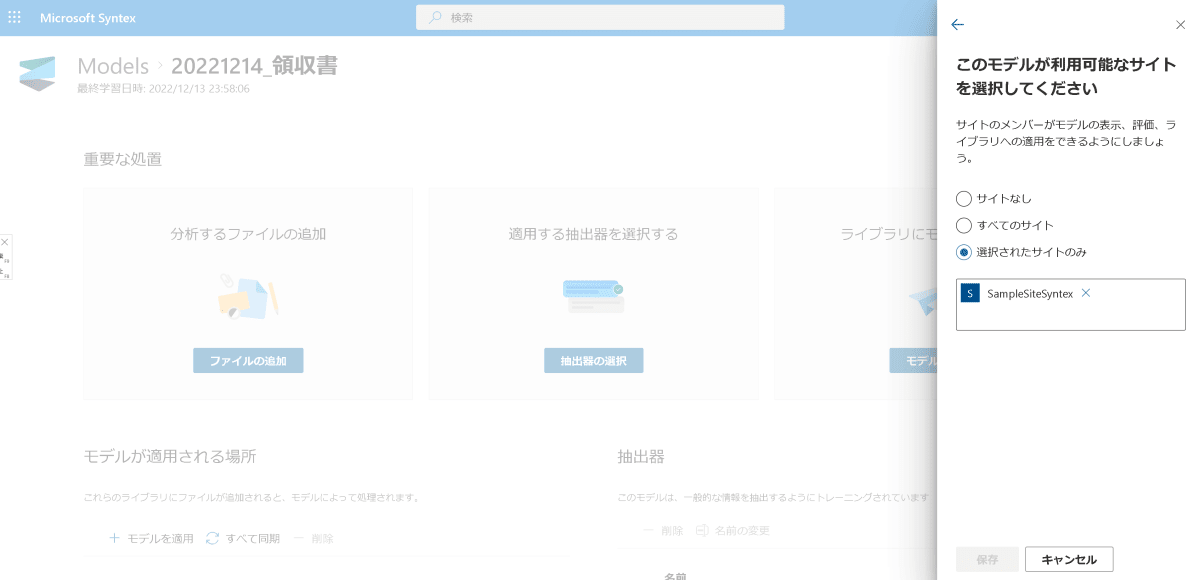Image resolution: width=1200 pixels, height=580 pixels.
Task: Click the キャンセル button
Action: pyautogui.click(x=1069, y=559)
